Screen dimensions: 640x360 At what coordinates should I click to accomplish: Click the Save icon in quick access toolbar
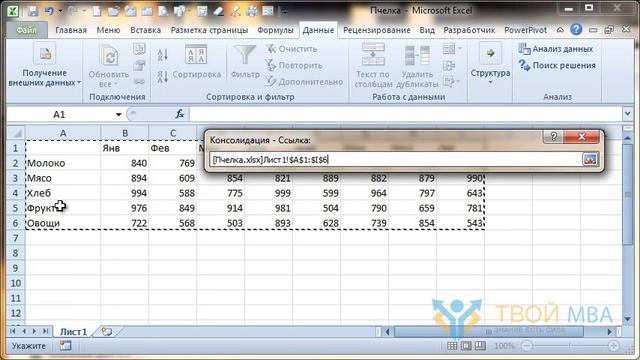(x=33, y=11)
